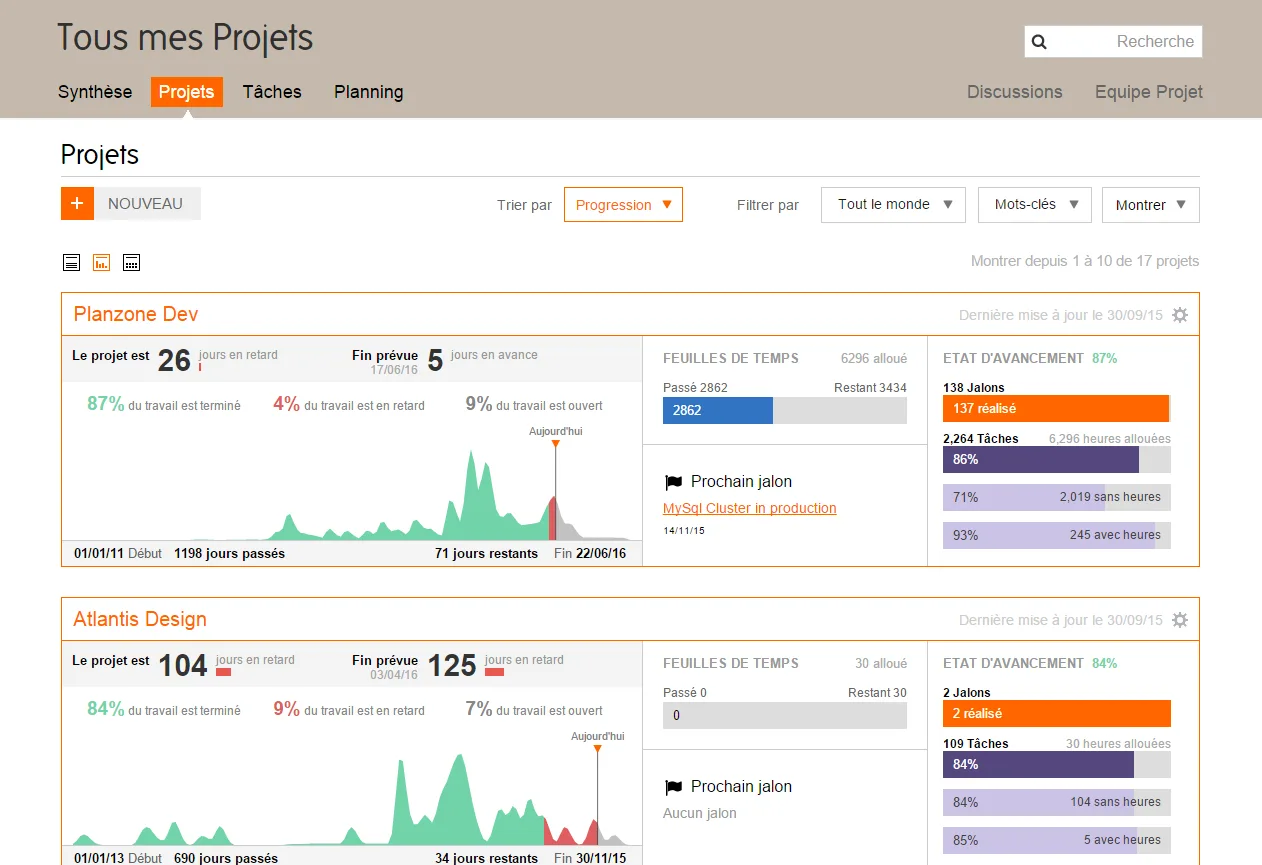Image resolution: width=1262 pixels, height=865 pixels.
Task: Switch to list view icon
Action: coord(71,263)
